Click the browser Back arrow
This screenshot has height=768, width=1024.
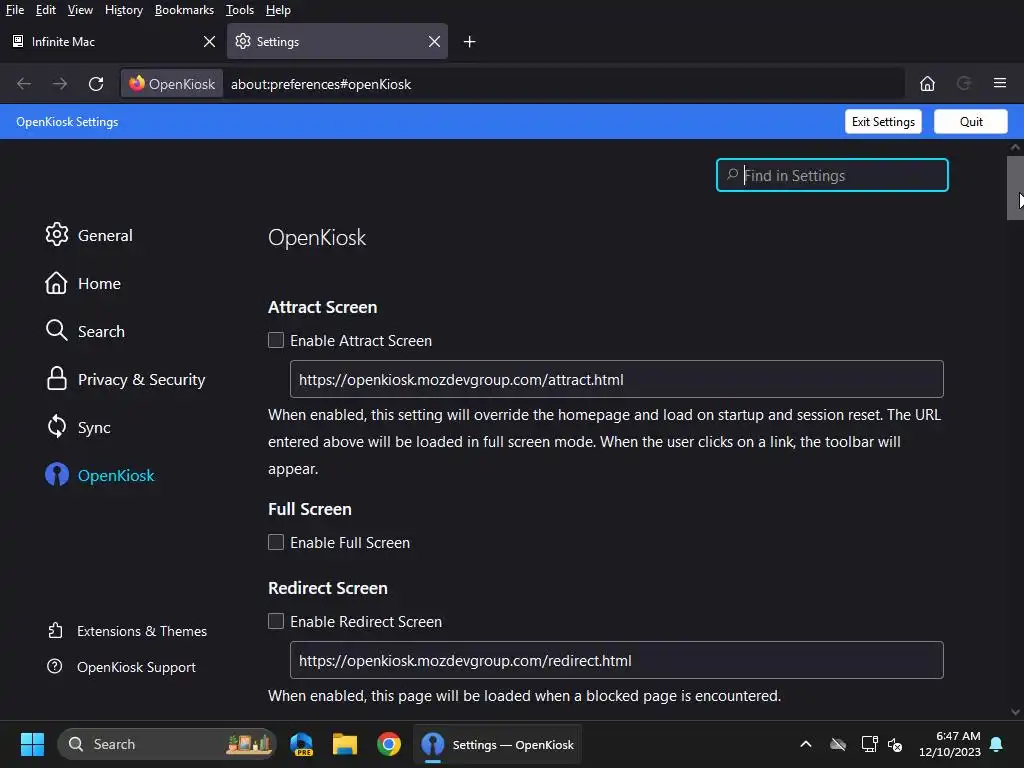(x=24, y=84)
